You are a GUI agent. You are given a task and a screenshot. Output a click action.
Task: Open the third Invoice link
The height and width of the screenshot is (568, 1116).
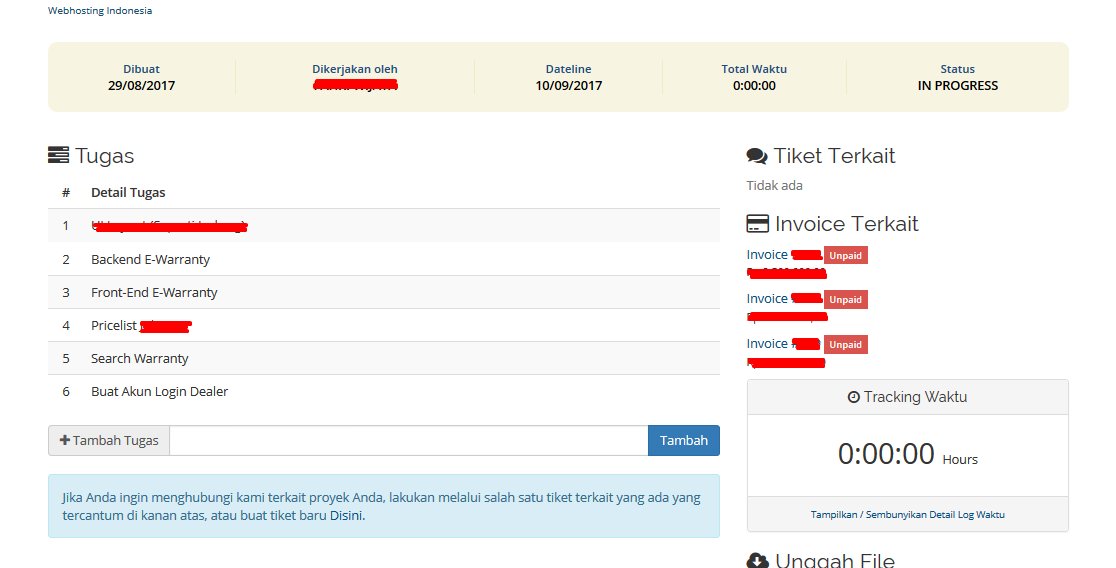pos(767,344)
